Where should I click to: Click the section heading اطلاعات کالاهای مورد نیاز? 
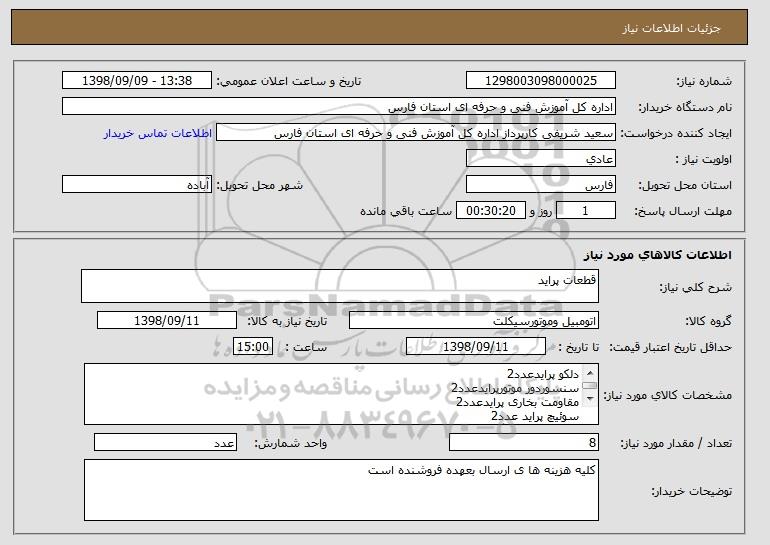tap(658, 255)
